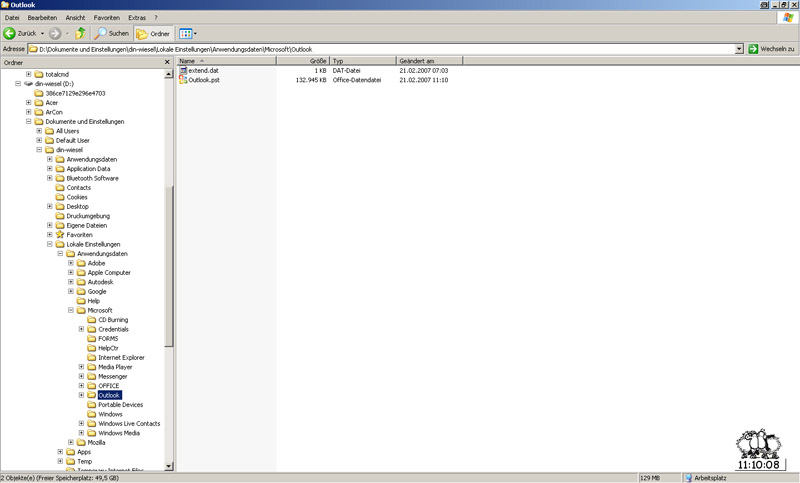800x483 pixels.
Task: Toggle the Ordner folder pane button
Action: click(152, 33)
